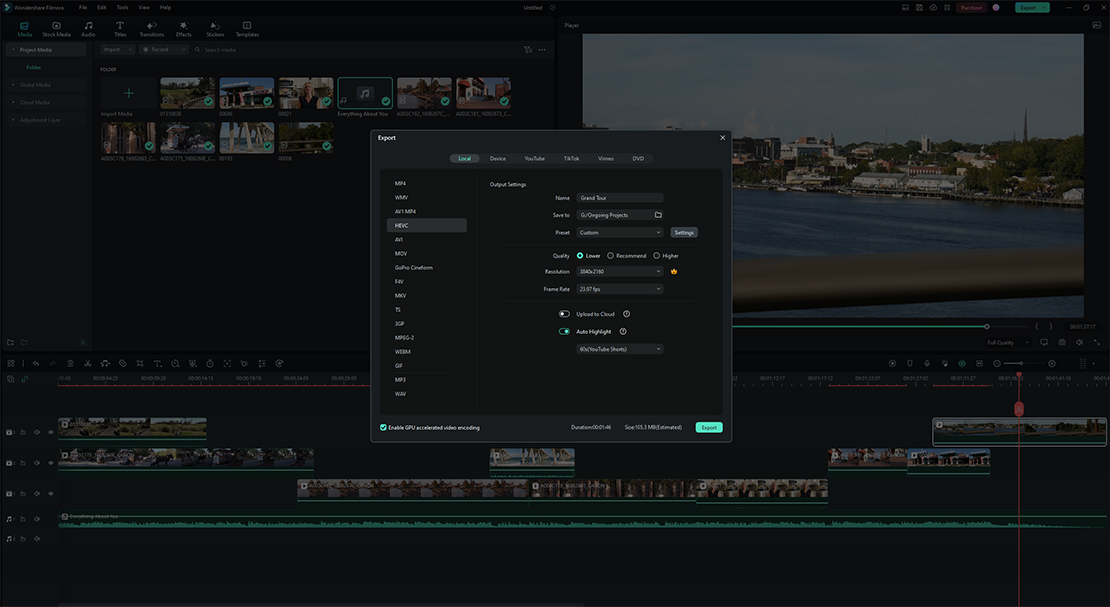Click the scissors split icon in timeline toolbar
The image size is (1110, 607).
point(88,363)
